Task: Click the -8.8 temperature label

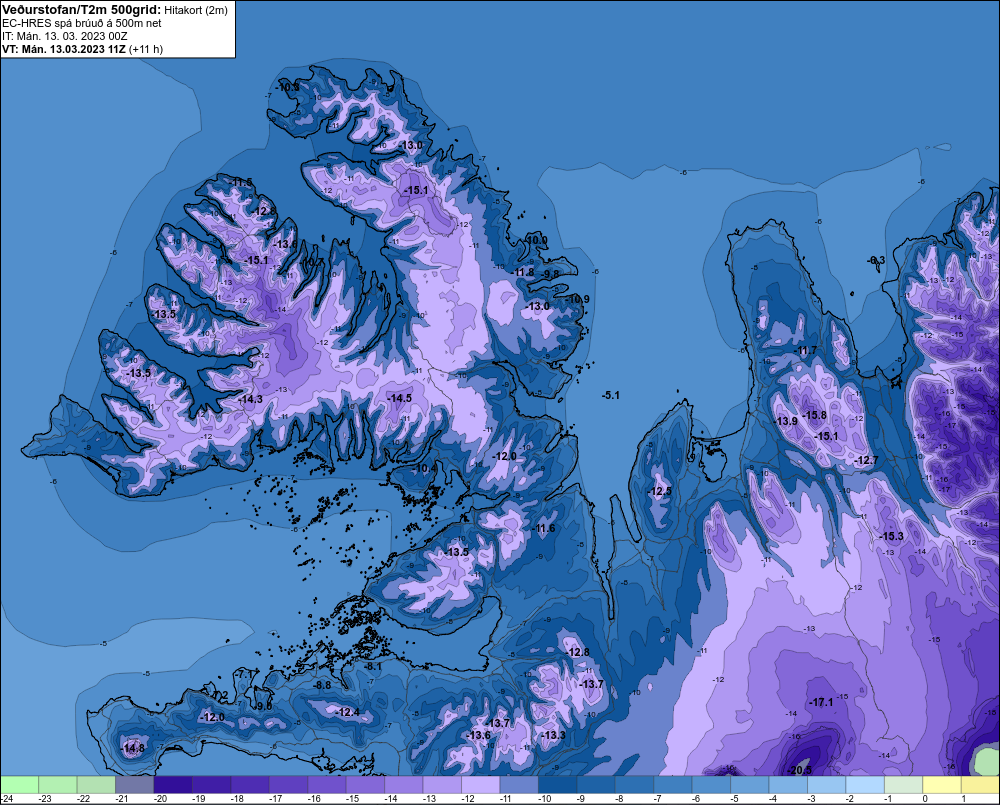Action: tap(323, 685)
